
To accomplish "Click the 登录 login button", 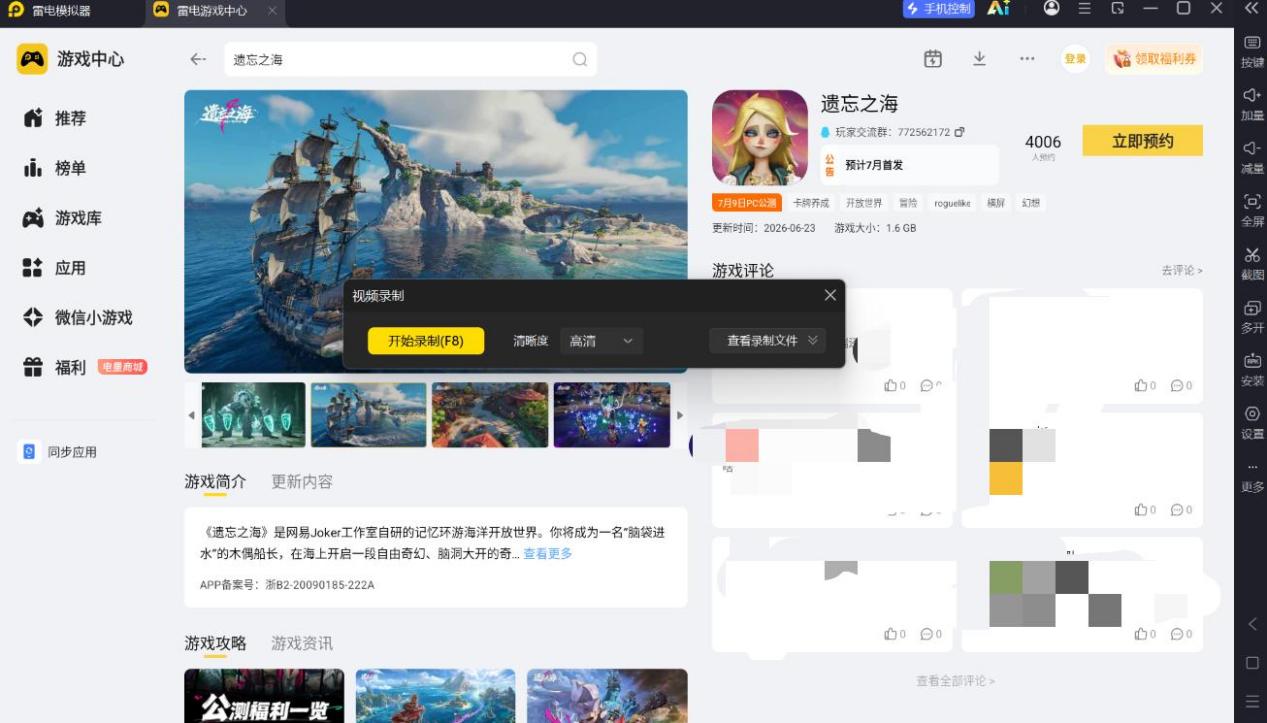I will tap(1075, 59).
